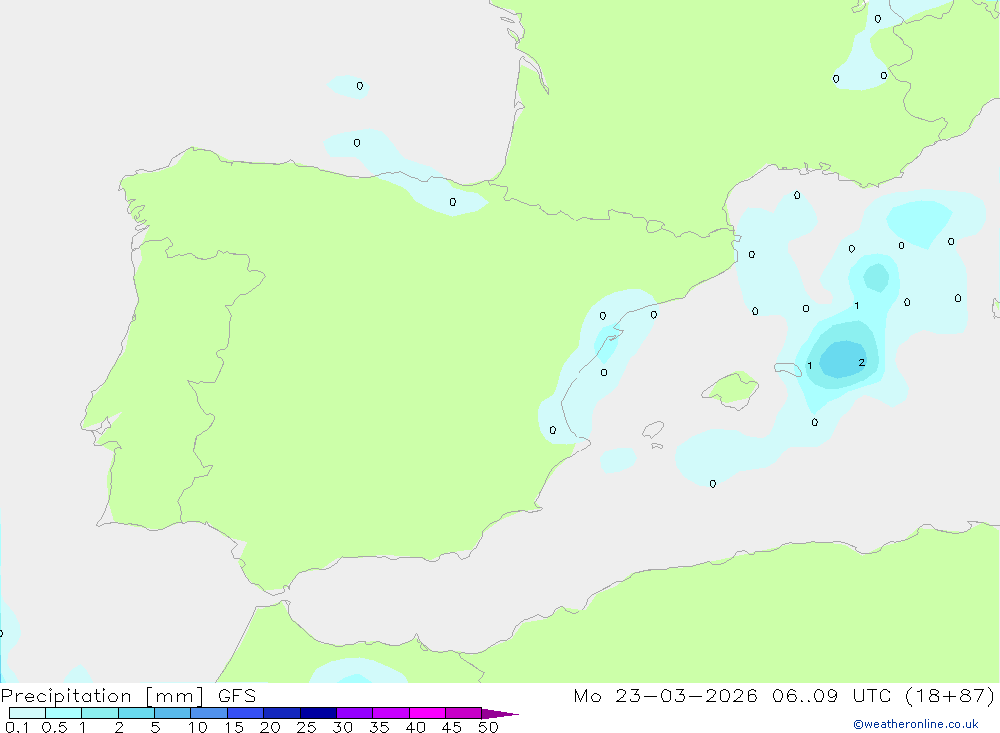This screenshot has height=733, width=1000.
Task: Pick the 25–30 mm navy legend swatch
Action: click(x=318, y=713)
